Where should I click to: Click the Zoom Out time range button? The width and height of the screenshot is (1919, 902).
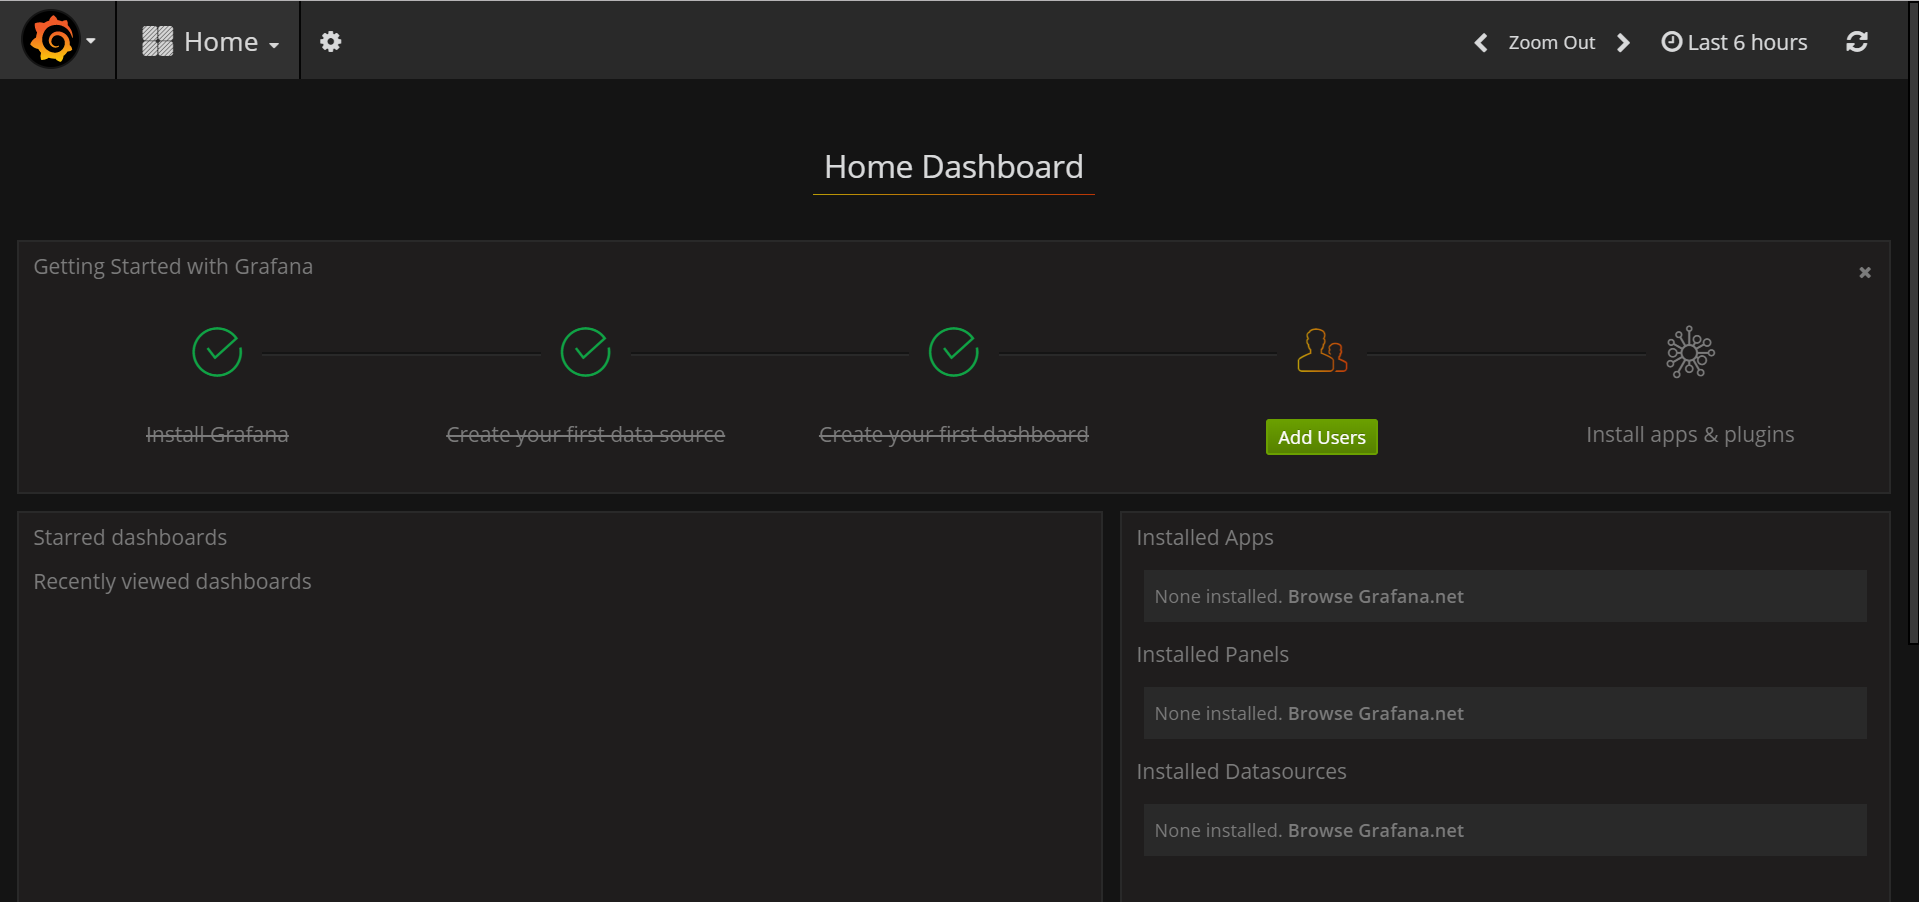point(1551,42)
